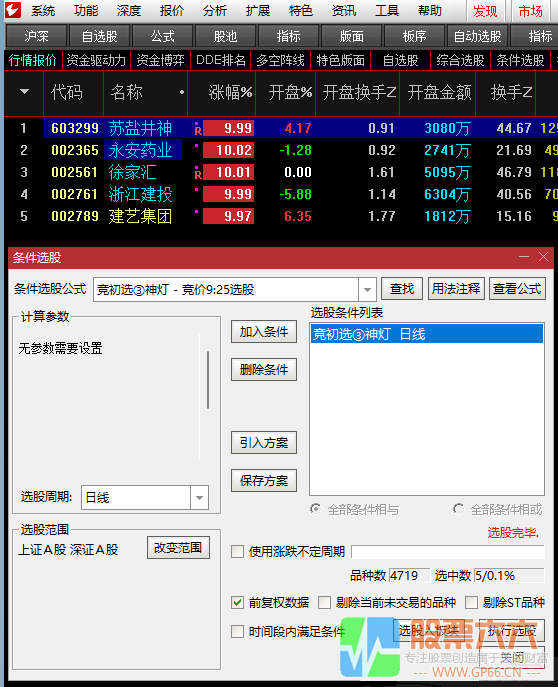This screenshot has width=558, height=687.
Task: Sort by the 开盘金额 column header
Action: pos(439,92)
